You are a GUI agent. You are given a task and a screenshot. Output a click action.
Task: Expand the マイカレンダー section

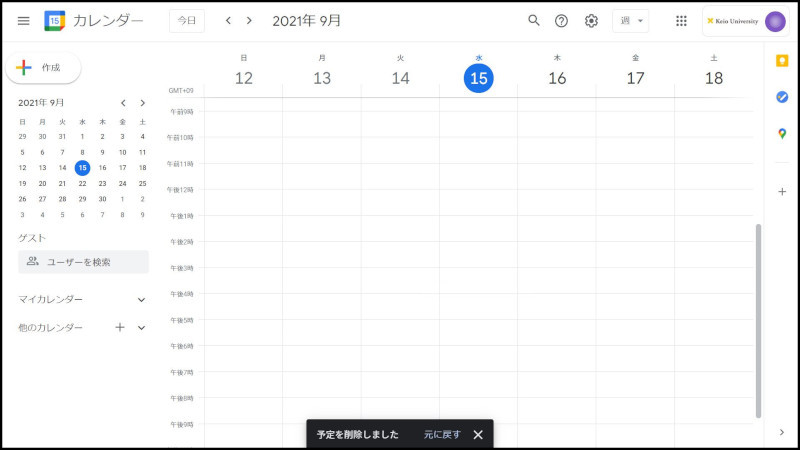141,299
